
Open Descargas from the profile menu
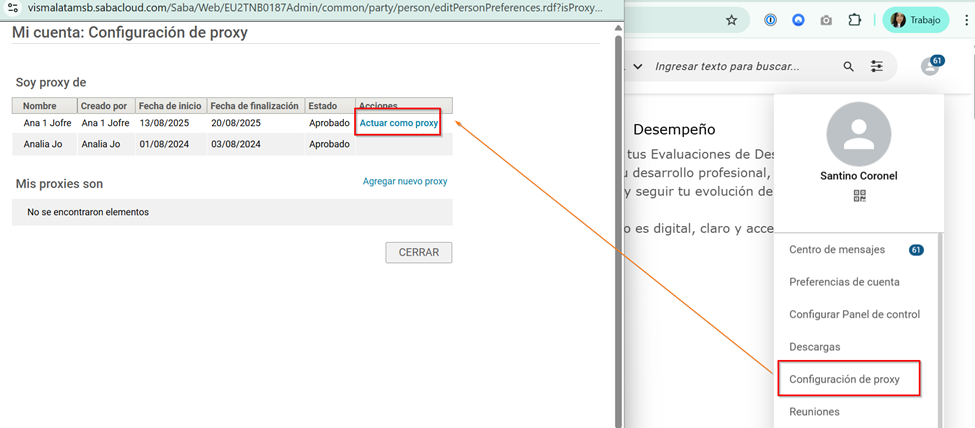point(815,347)
